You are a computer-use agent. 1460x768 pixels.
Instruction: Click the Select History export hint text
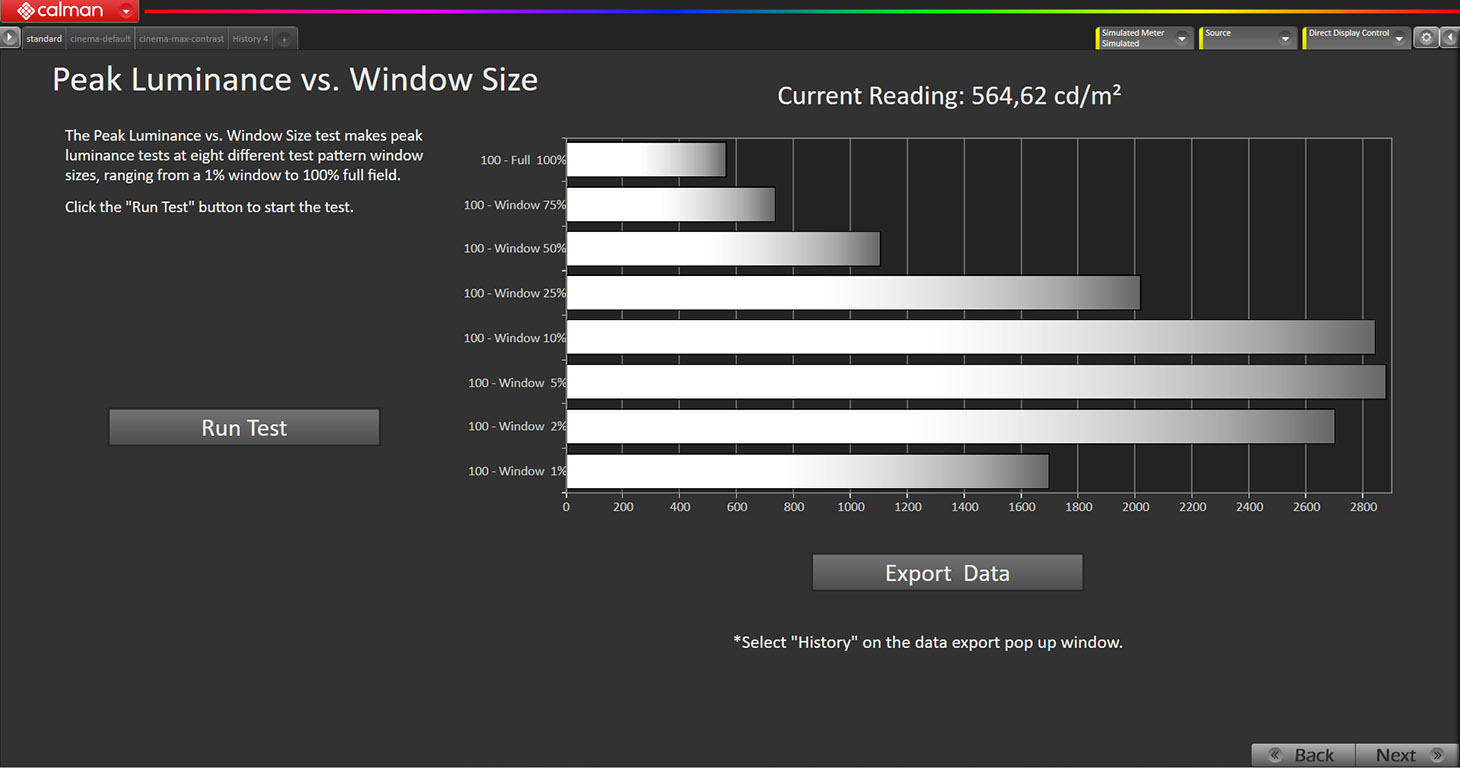(x=928, y=642)
